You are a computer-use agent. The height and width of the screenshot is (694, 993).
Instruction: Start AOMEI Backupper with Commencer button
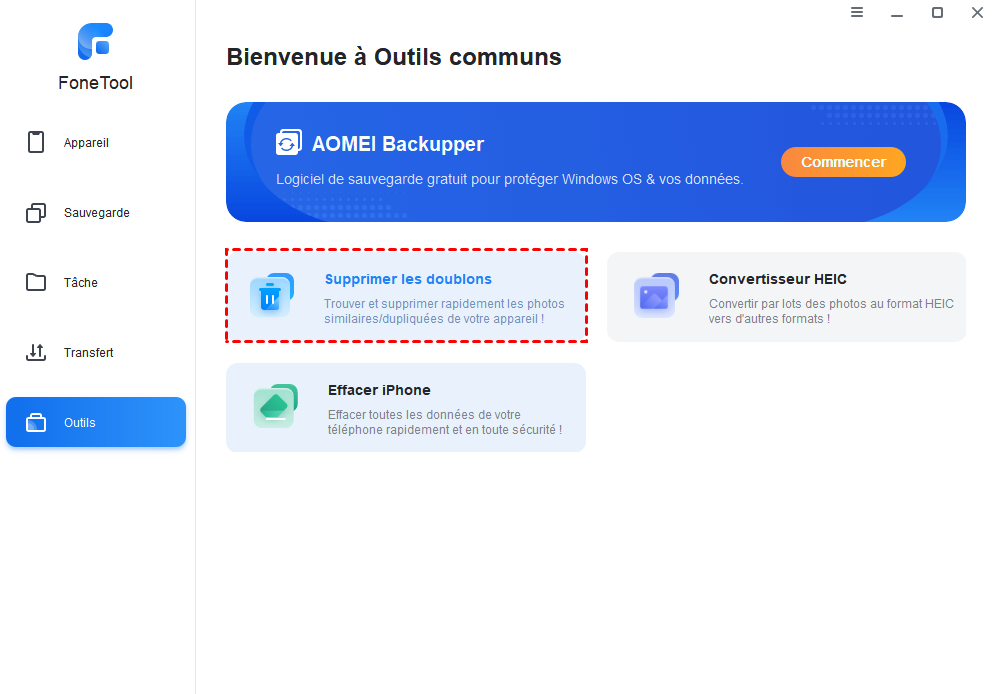tap(843, 162)
